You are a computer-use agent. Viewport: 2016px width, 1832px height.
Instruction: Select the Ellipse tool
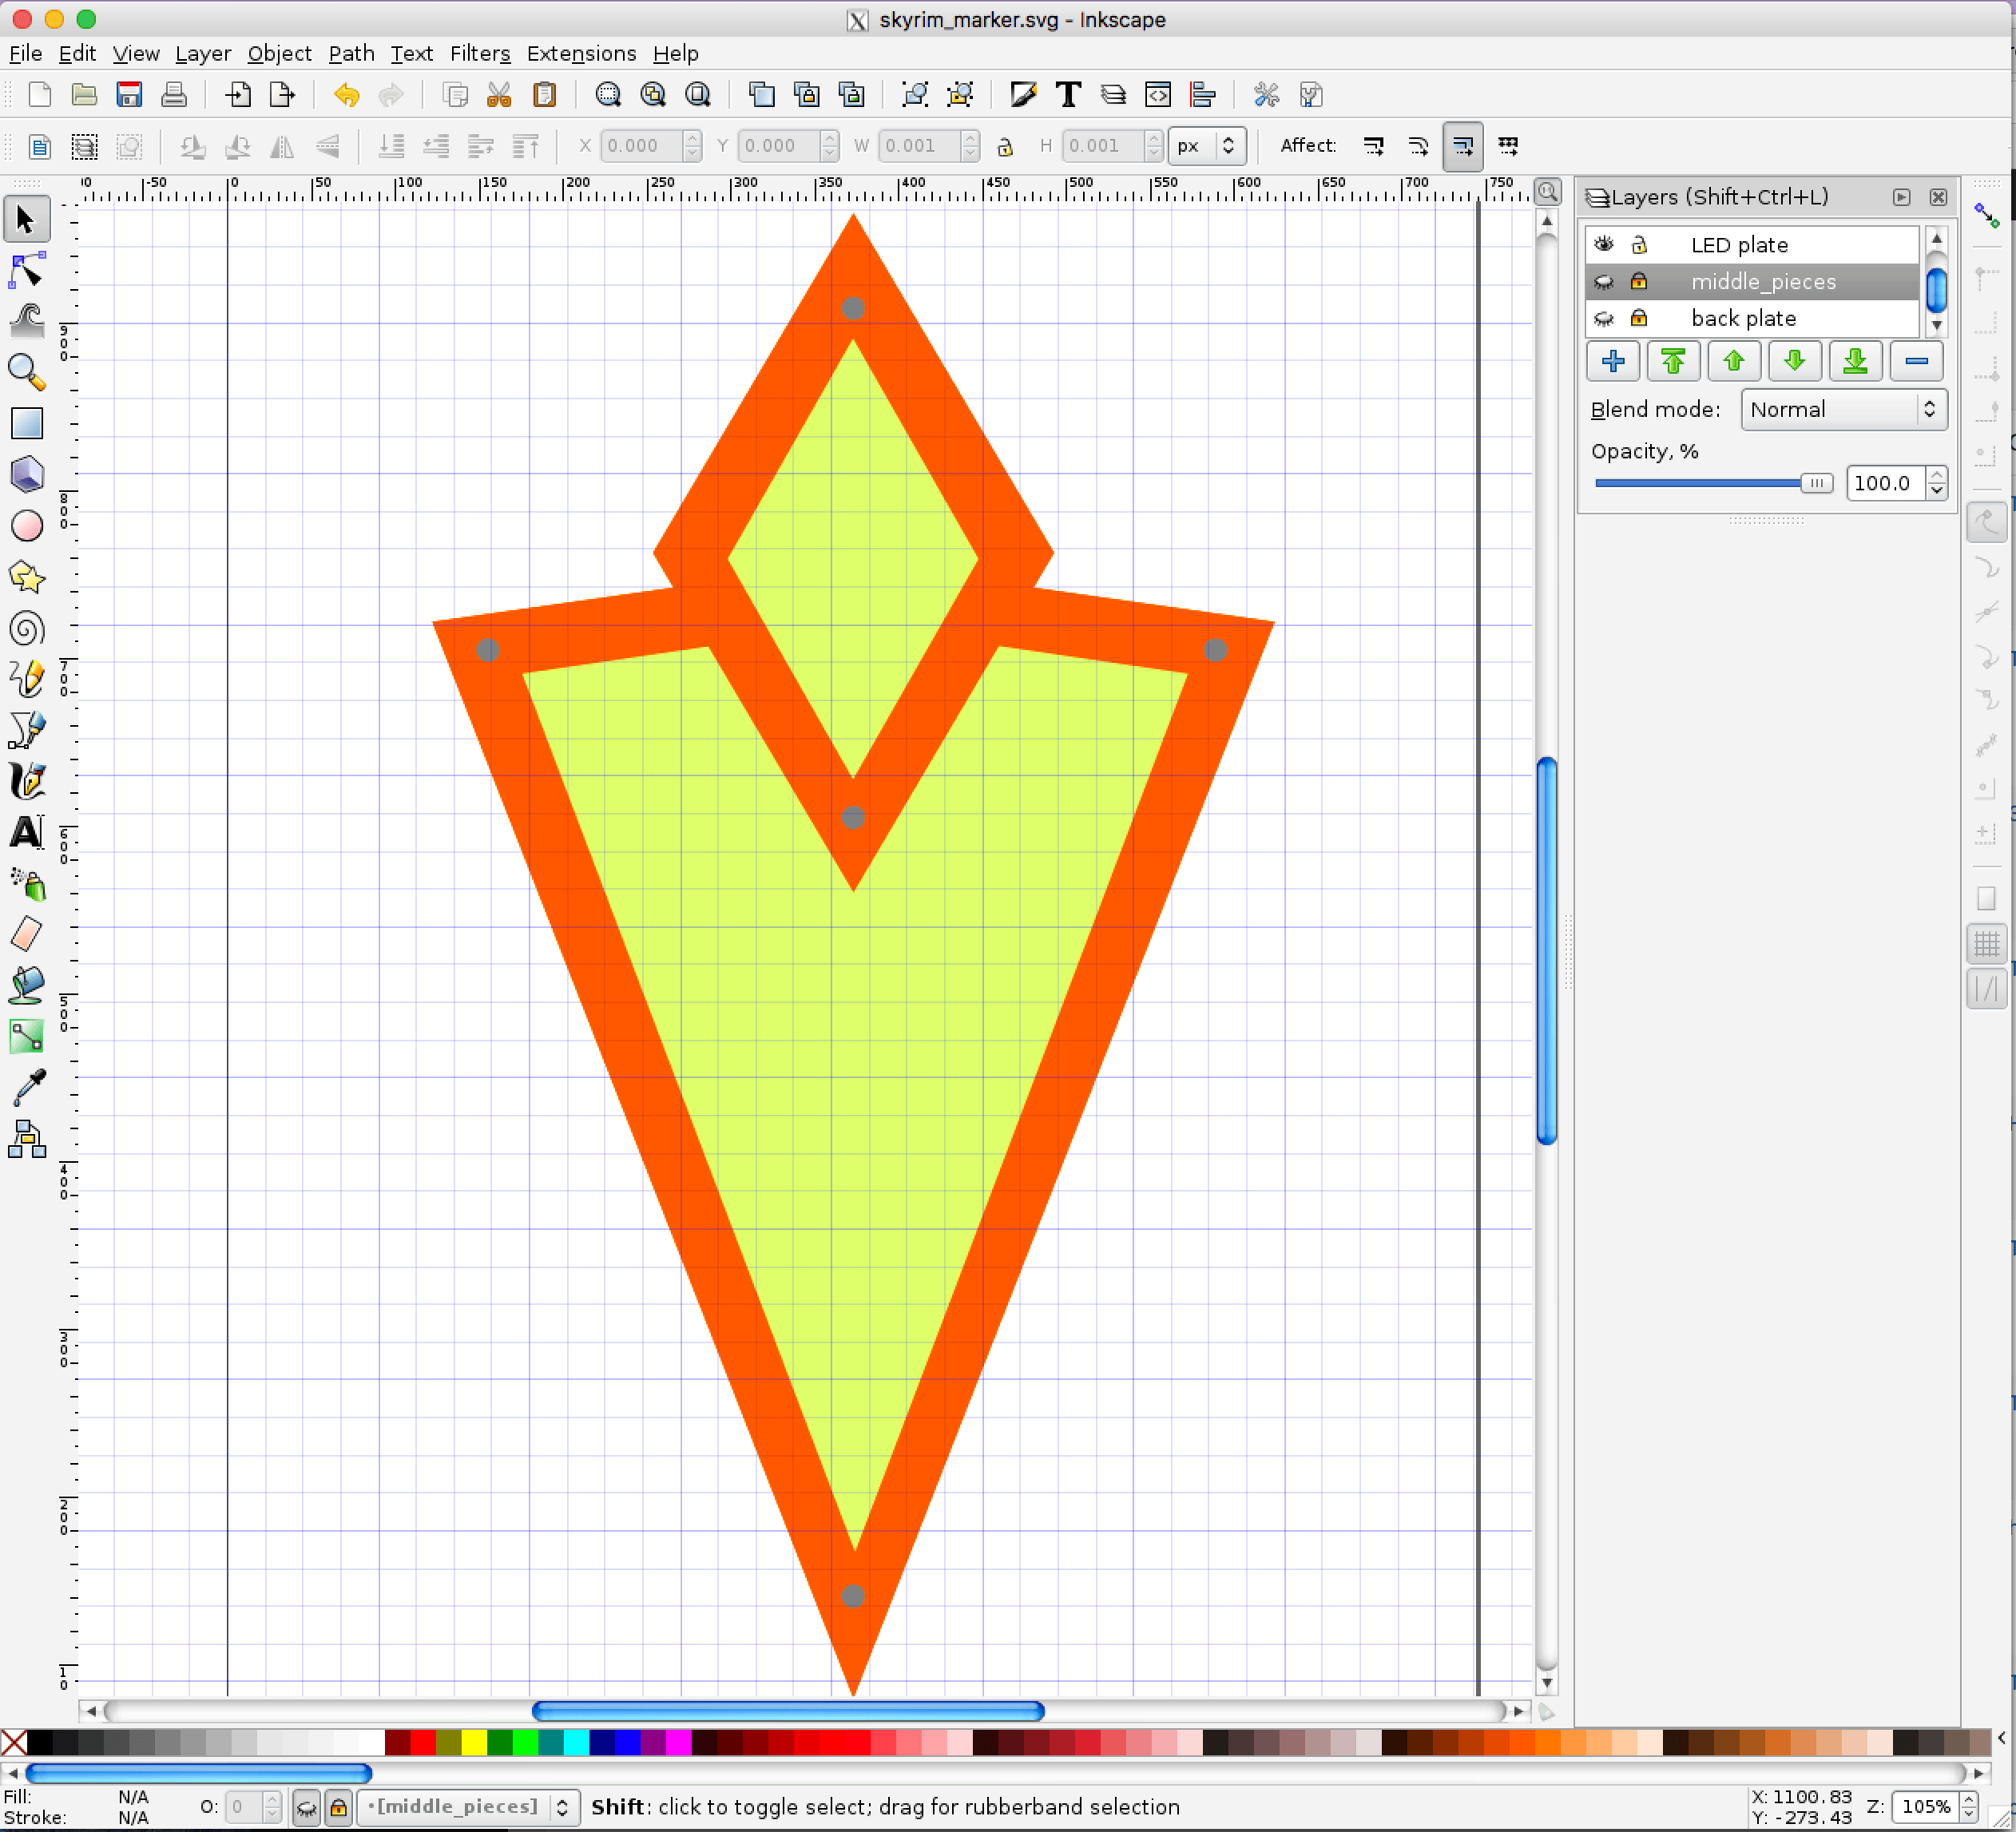click(27, 526)
